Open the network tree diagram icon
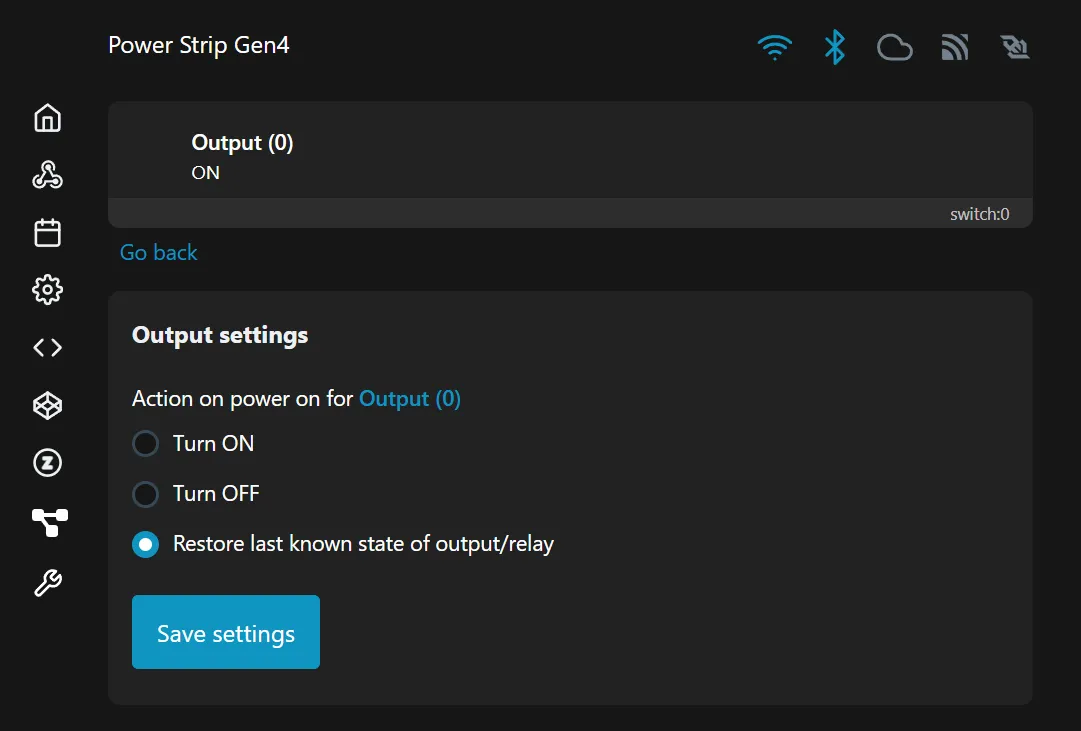This screenshot has height=731, width=1081. point(50,522)
